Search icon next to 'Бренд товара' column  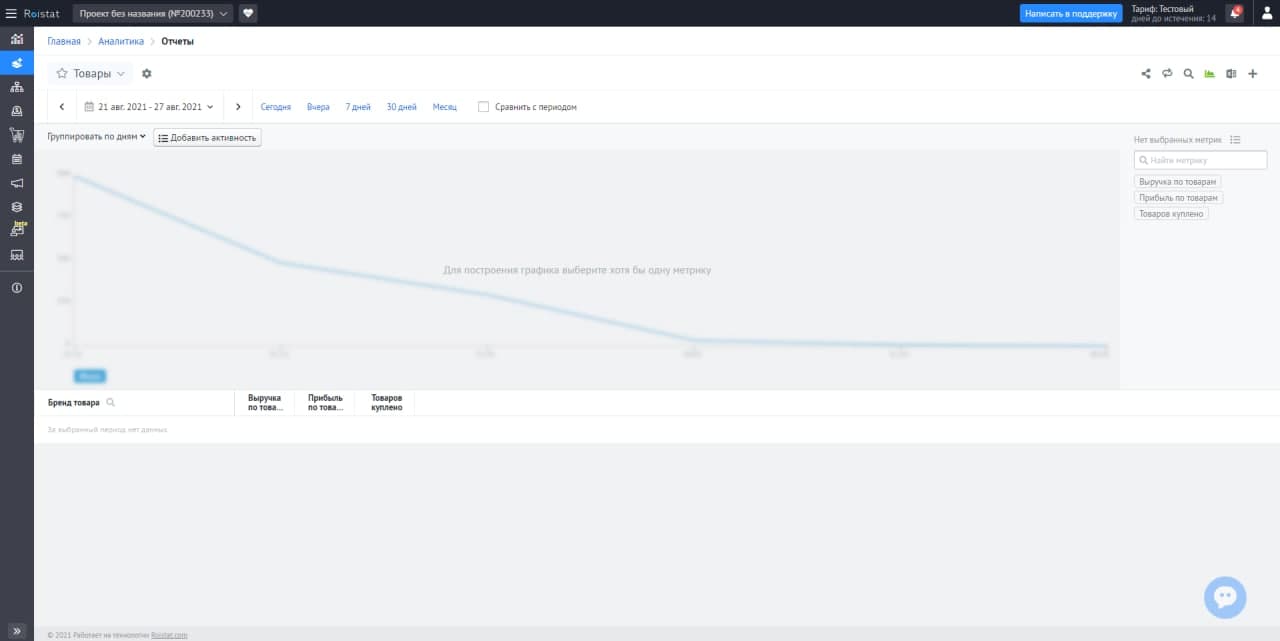click(x=110, y=402)
